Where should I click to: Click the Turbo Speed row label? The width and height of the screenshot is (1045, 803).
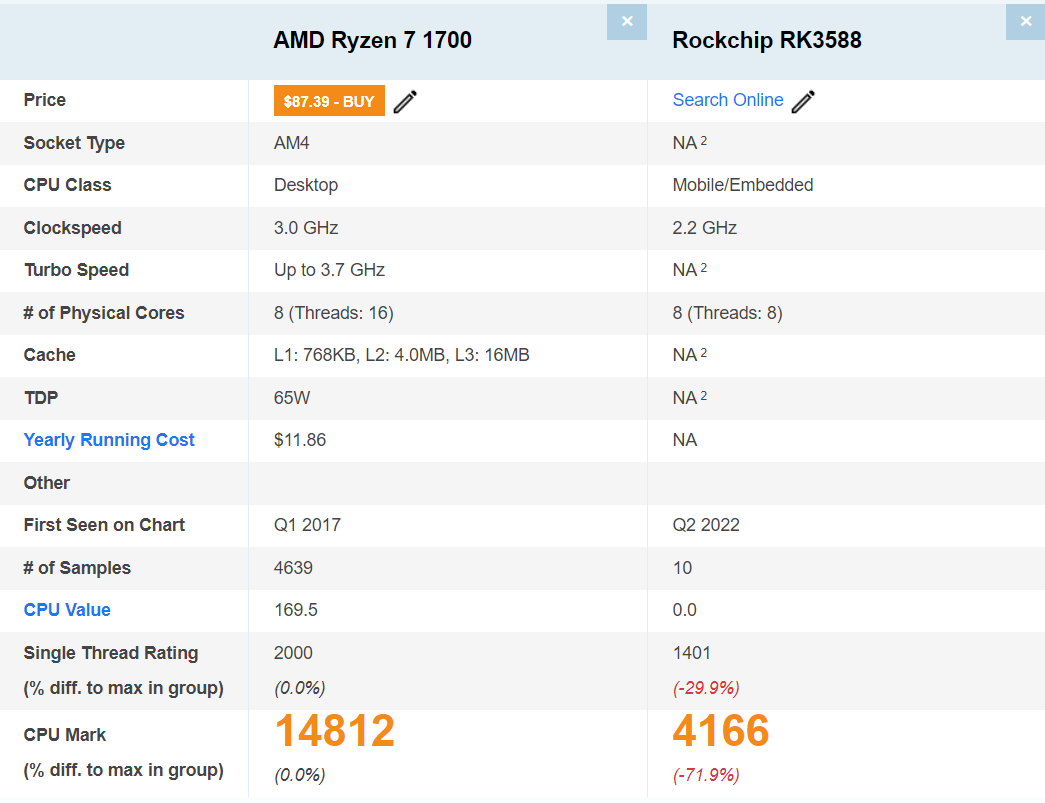coord(77,270)
